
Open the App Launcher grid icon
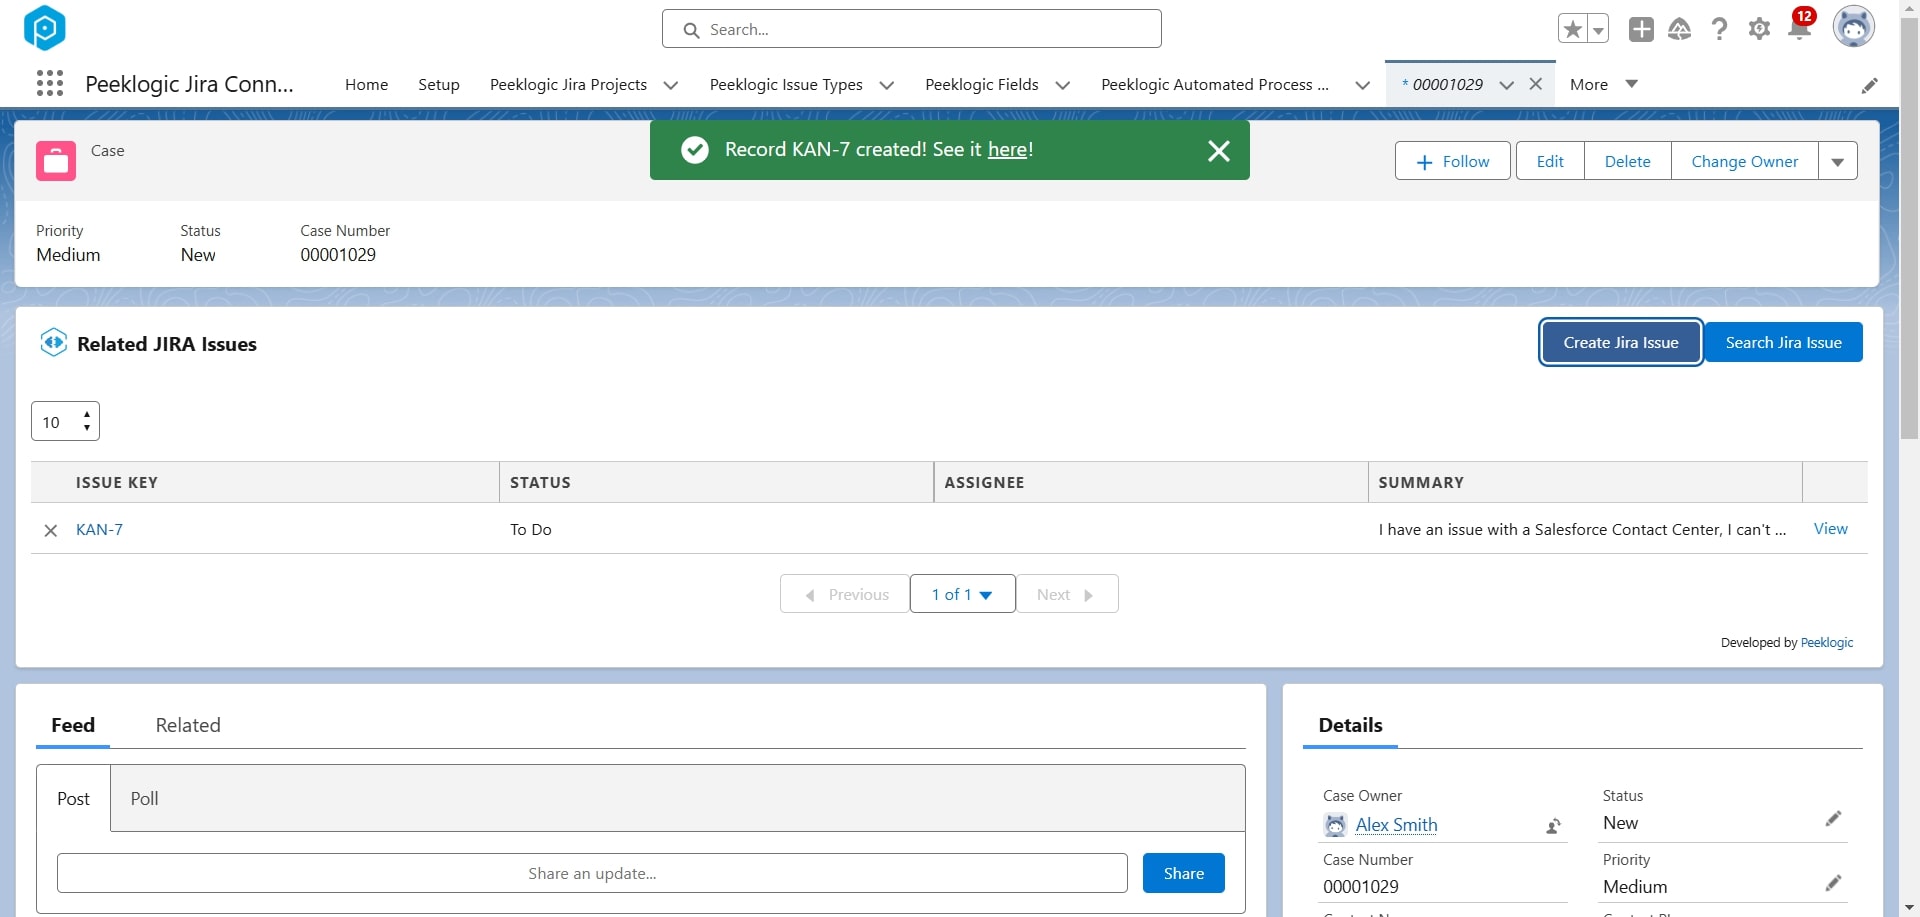49,84
